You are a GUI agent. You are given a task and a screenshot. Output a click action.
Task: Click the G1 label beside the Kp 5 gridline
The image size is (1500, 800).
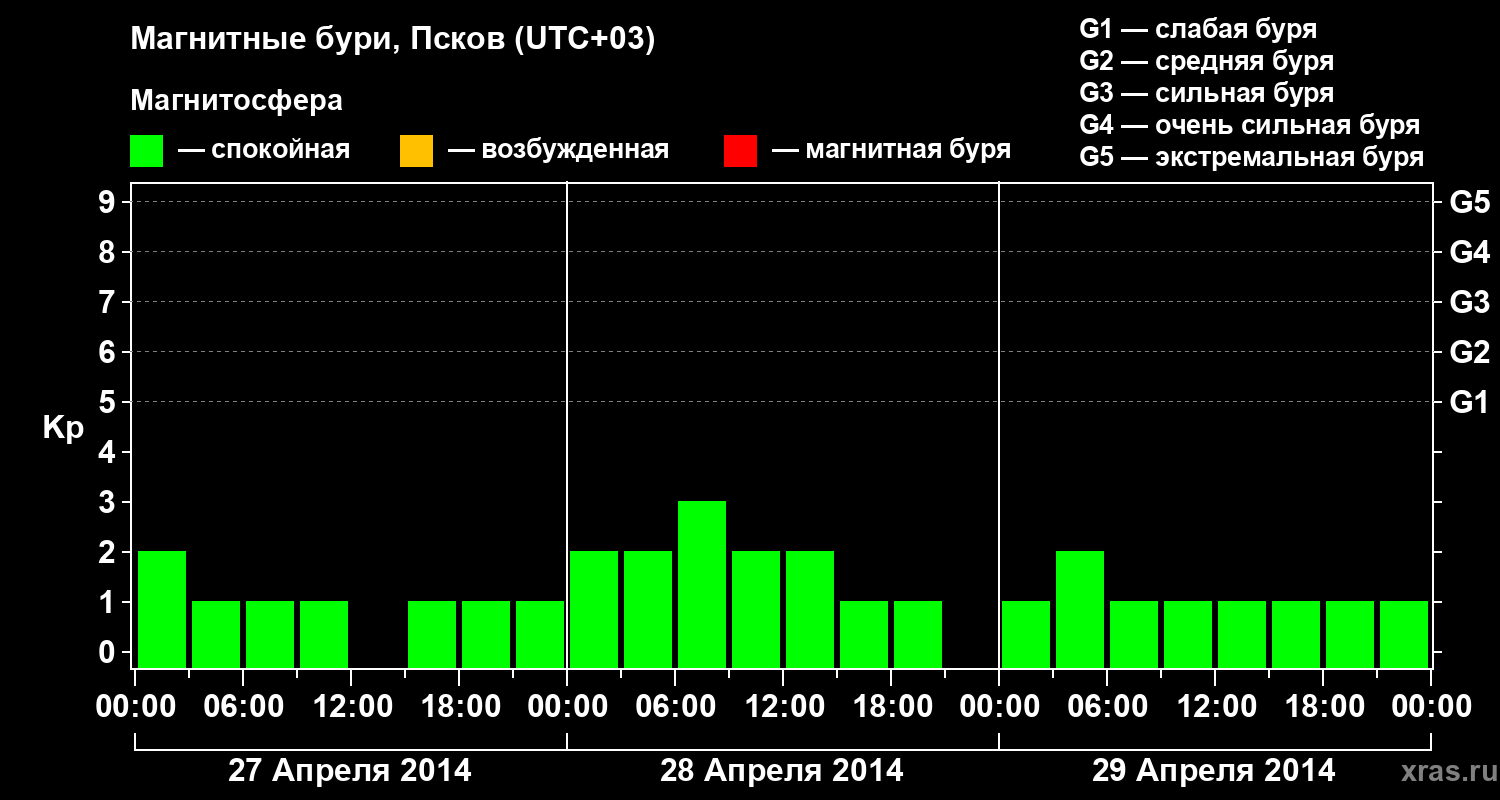click(1470, 402)
